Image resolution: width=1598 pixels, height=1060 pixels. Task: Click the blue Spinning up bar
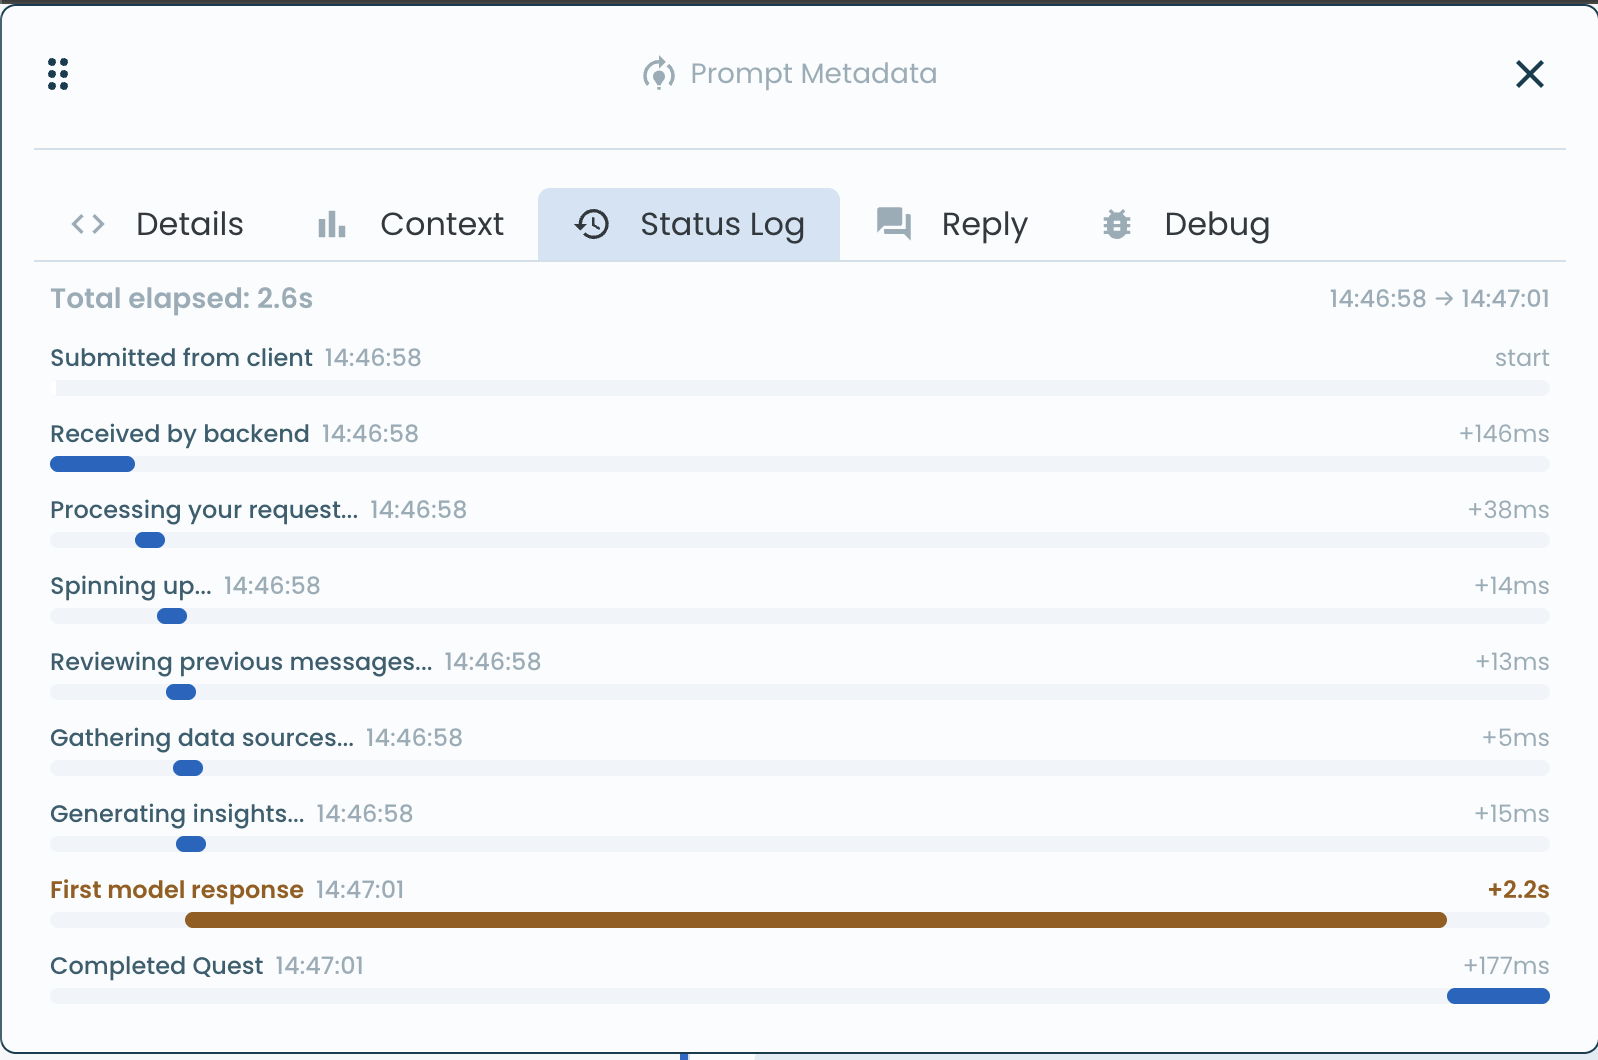point(172,616)
